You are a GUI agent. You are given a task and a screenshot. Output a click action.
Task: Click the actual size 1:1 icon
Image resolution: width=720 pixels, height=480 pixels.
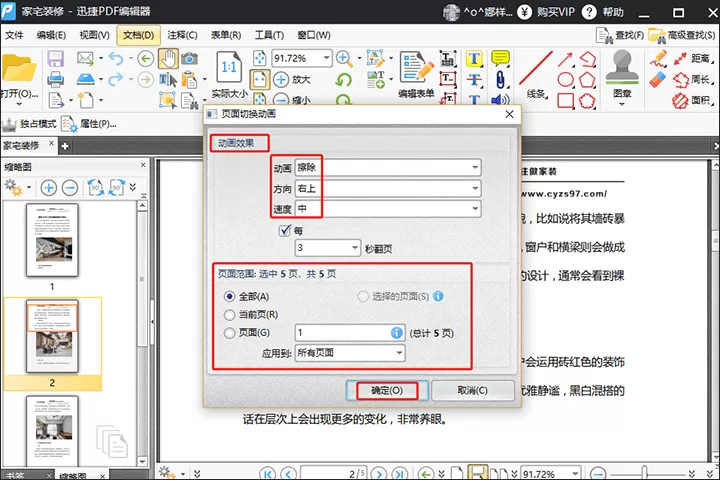(229, 68)
